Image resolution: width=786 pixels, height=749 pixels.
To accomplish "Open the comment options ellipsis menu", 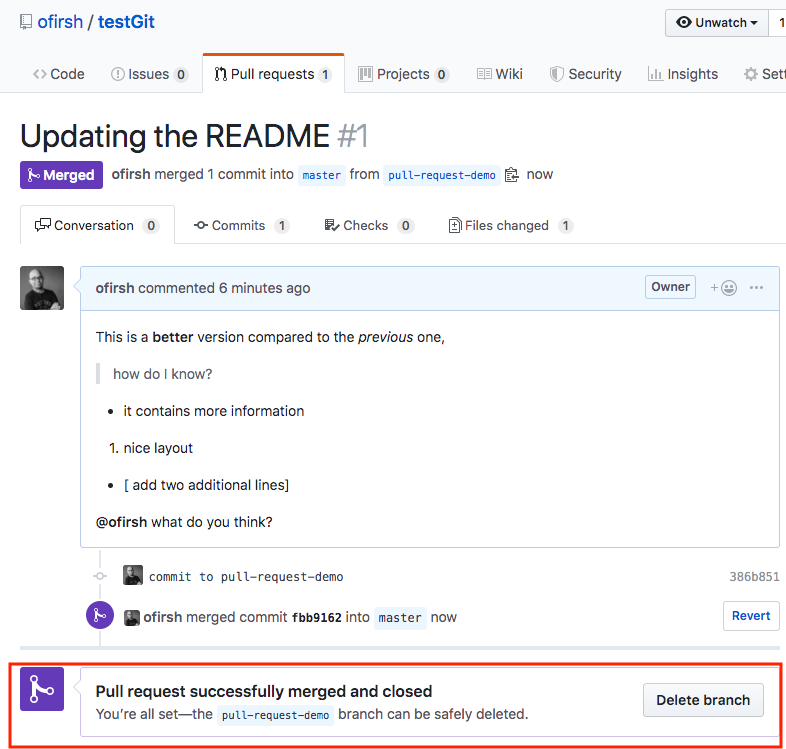I will pos(756,288).
